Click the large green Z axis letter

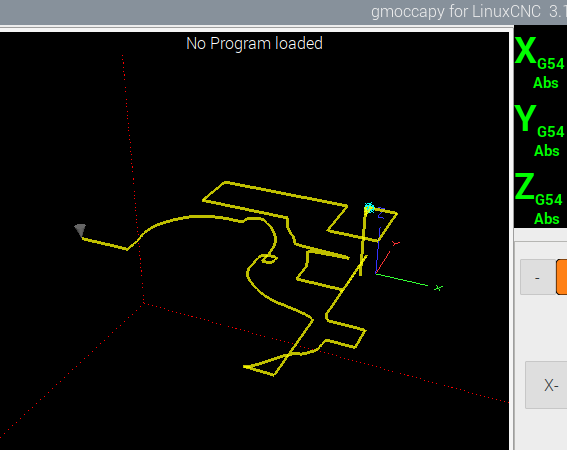pos(524,186)
